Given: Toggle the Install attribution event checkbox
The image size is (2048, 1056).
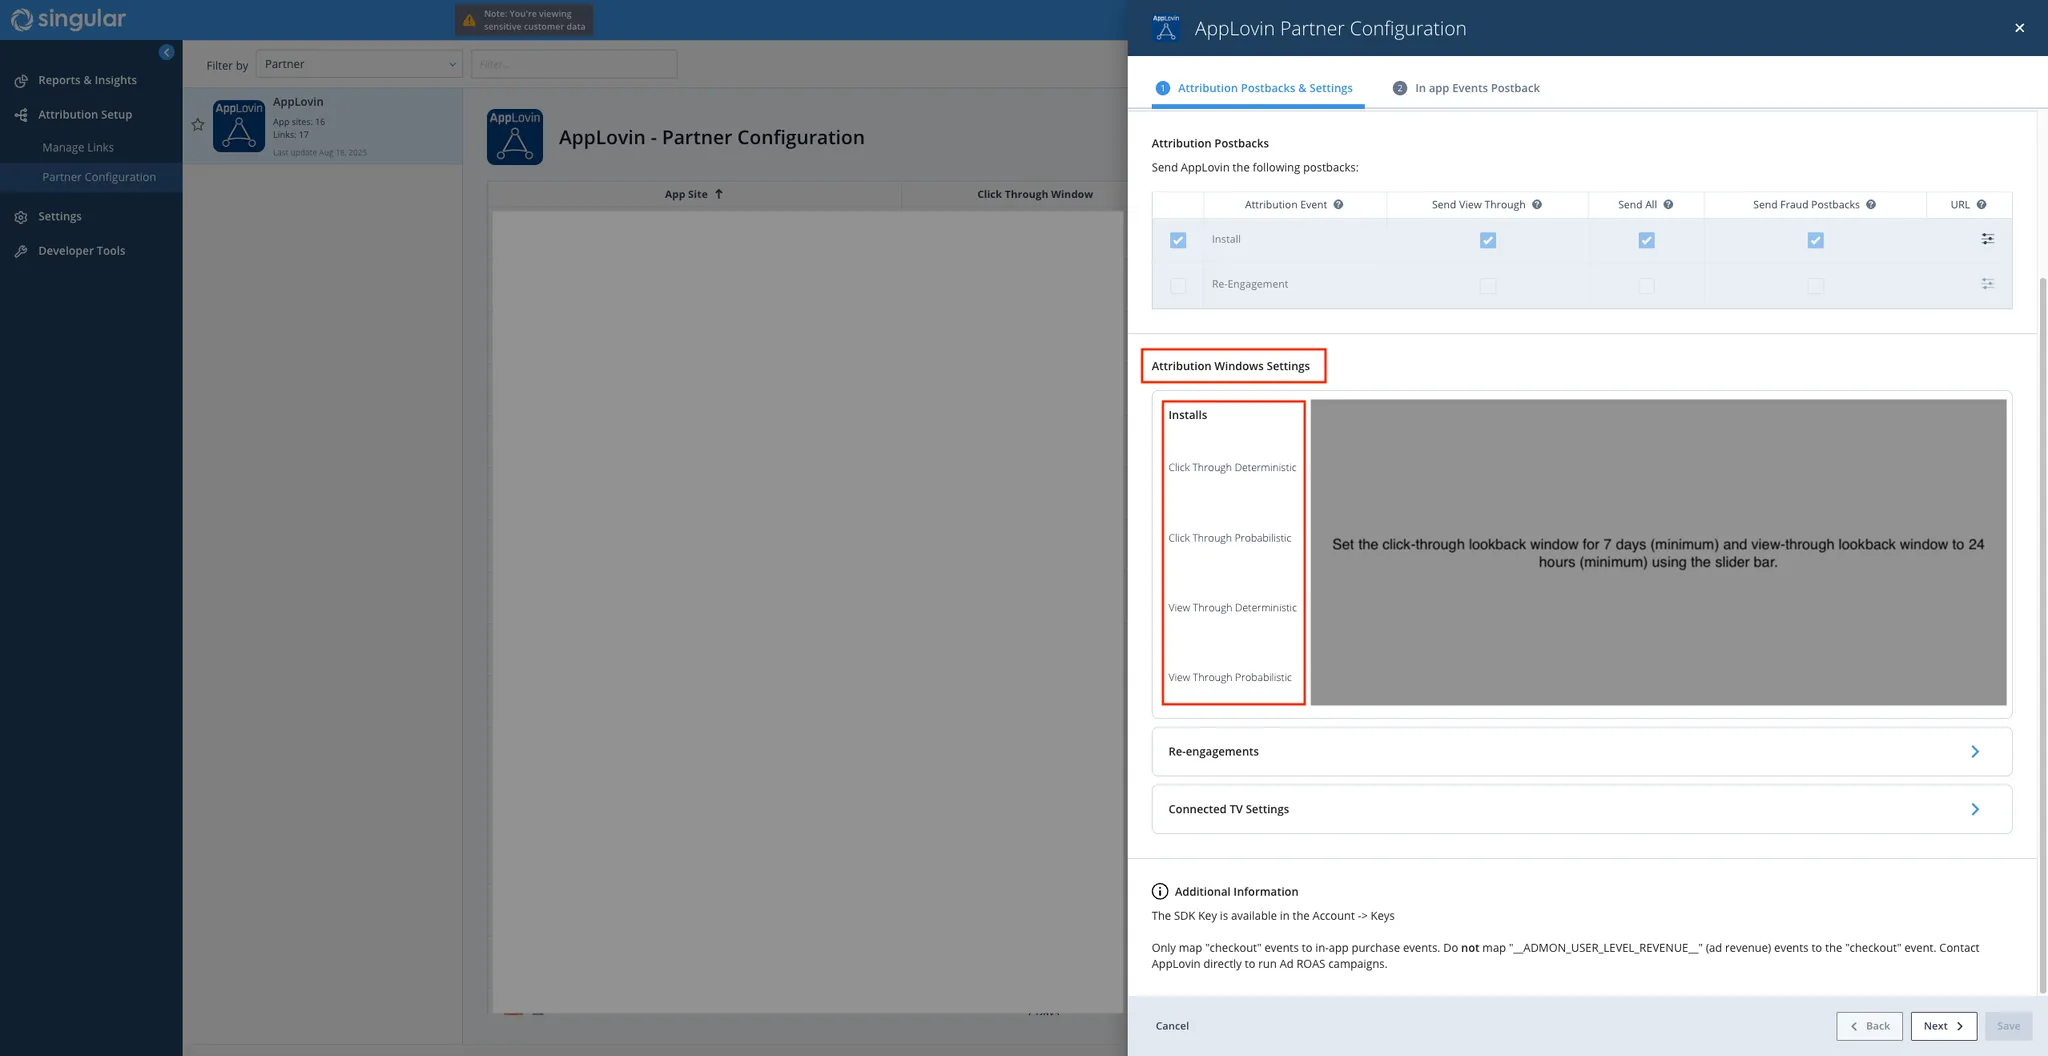Looking at the screenshot, I should click(1178, 240).
